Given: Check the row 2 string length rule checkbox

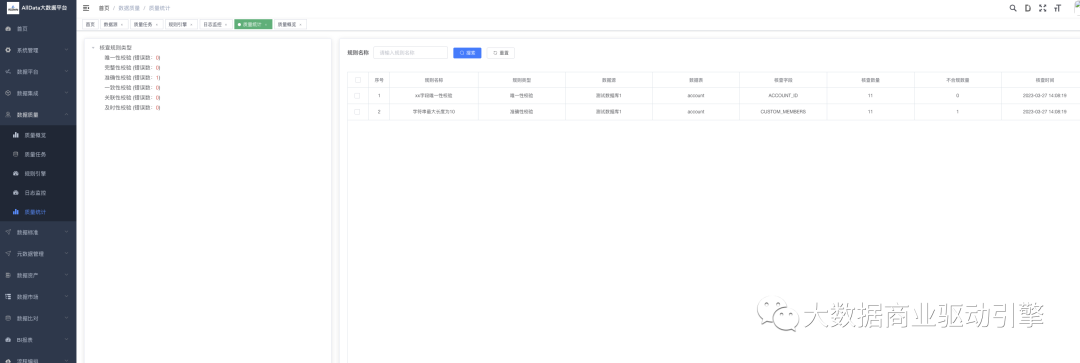Looking at the screenshot, I should tap(357, 112).
